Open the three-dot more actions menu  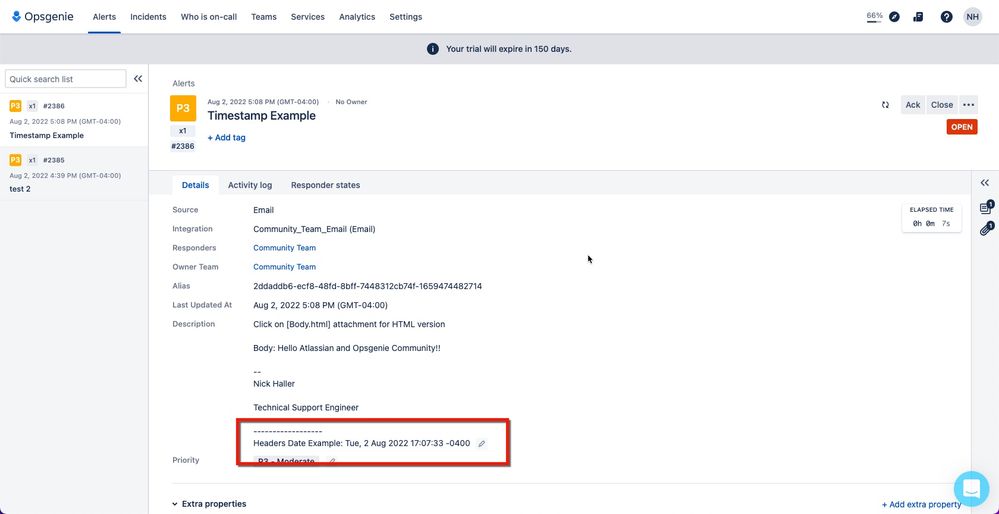(x=968, y=105)
